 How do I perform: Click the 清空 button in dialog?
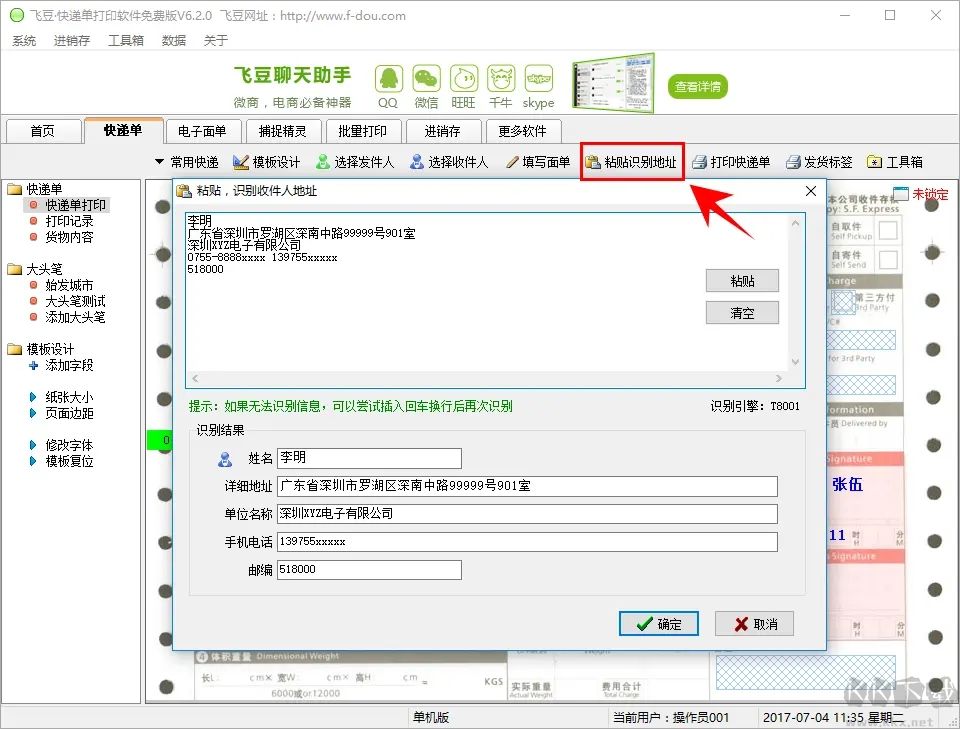coord(742,313)
